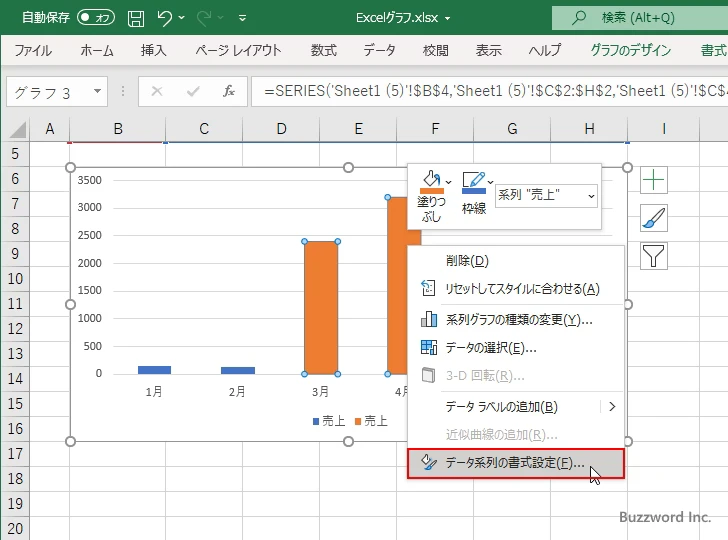Click the Undo arrow icon

click(x=164, y=18)
